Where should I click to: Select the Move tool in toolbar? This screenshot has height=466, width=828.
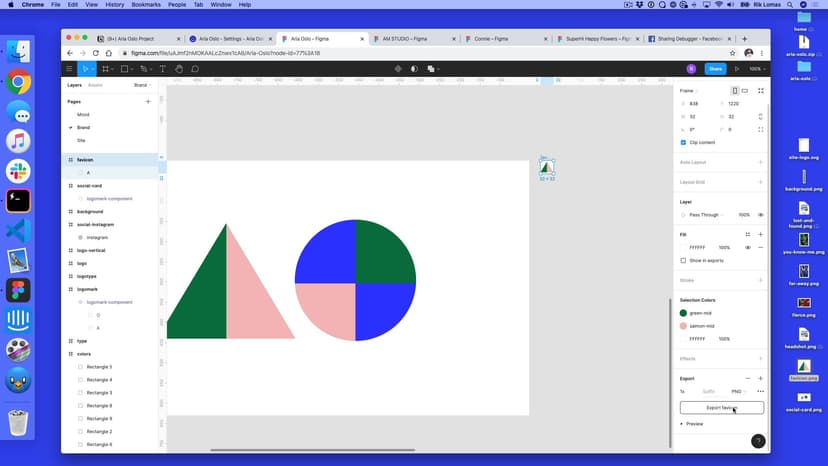(86, 69)
